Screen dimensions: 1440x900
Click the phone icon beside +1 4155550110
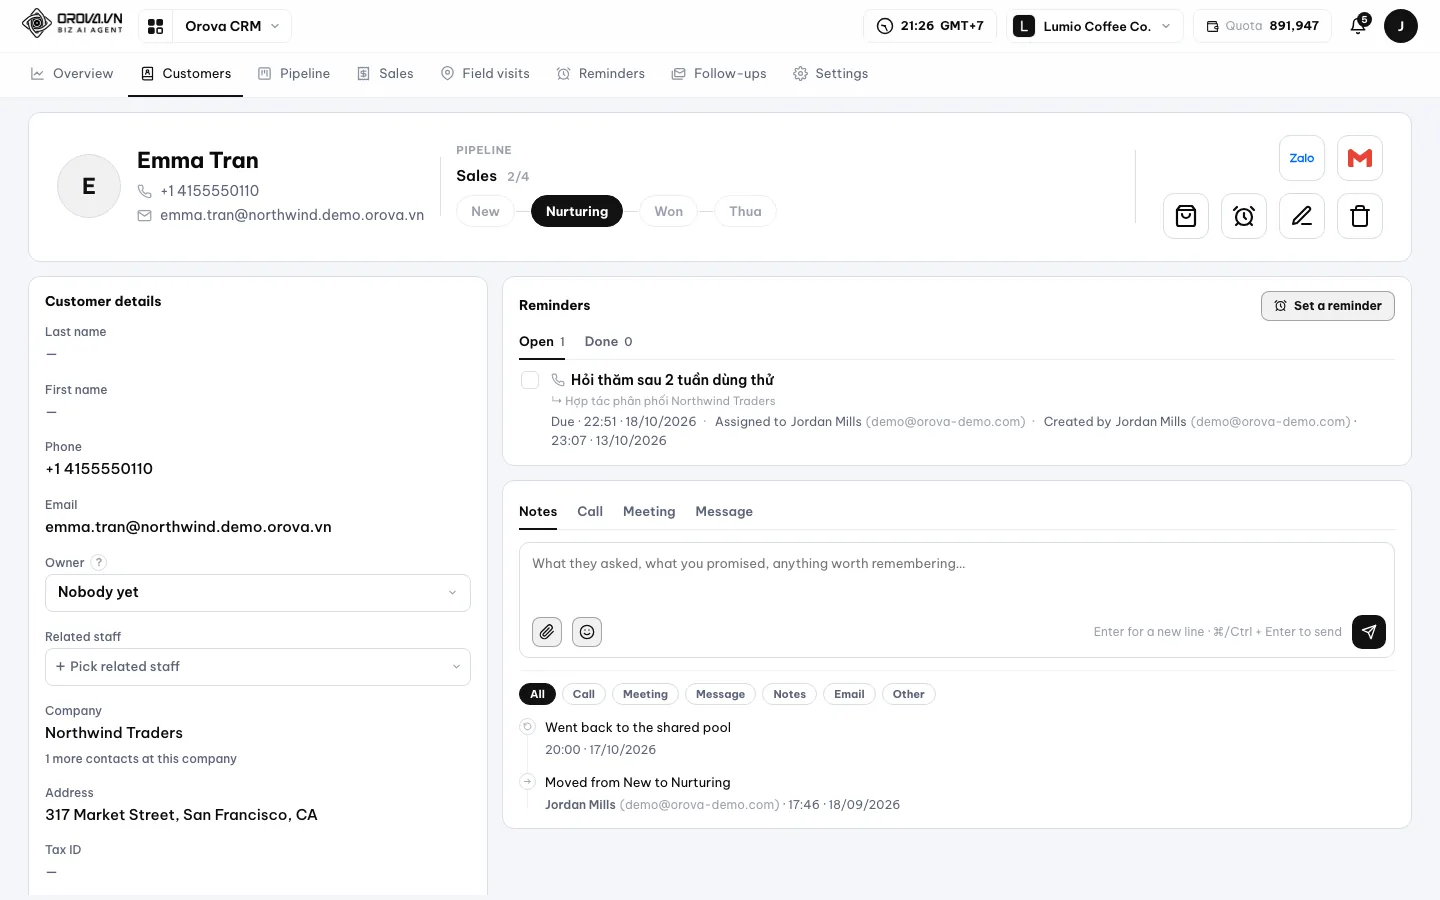pyautogui.click(x=145, y=191)
